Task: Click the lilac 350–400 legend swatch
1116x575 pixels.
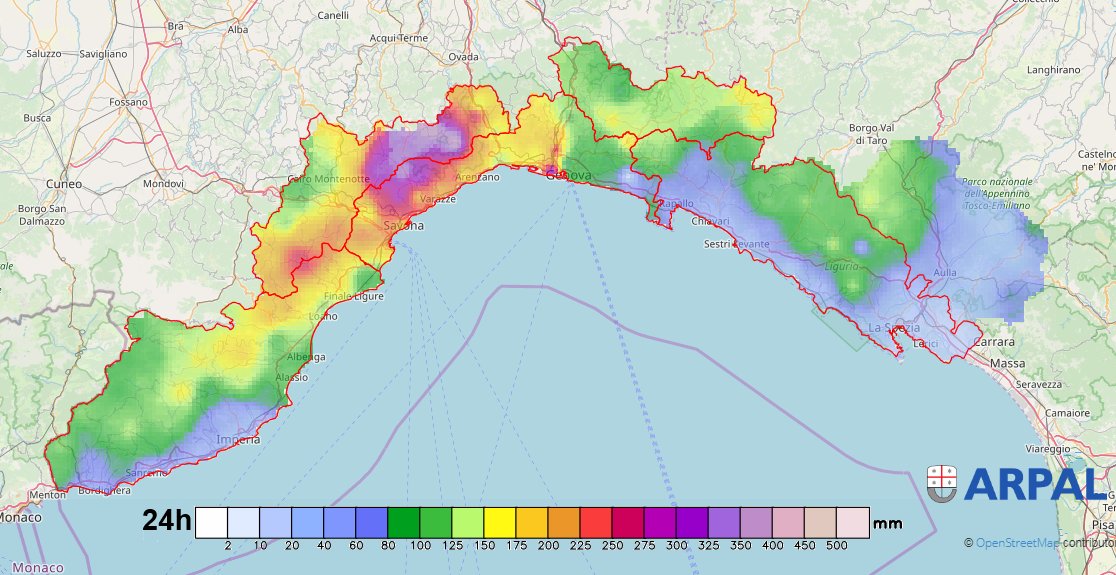Action: pos(756,522)
